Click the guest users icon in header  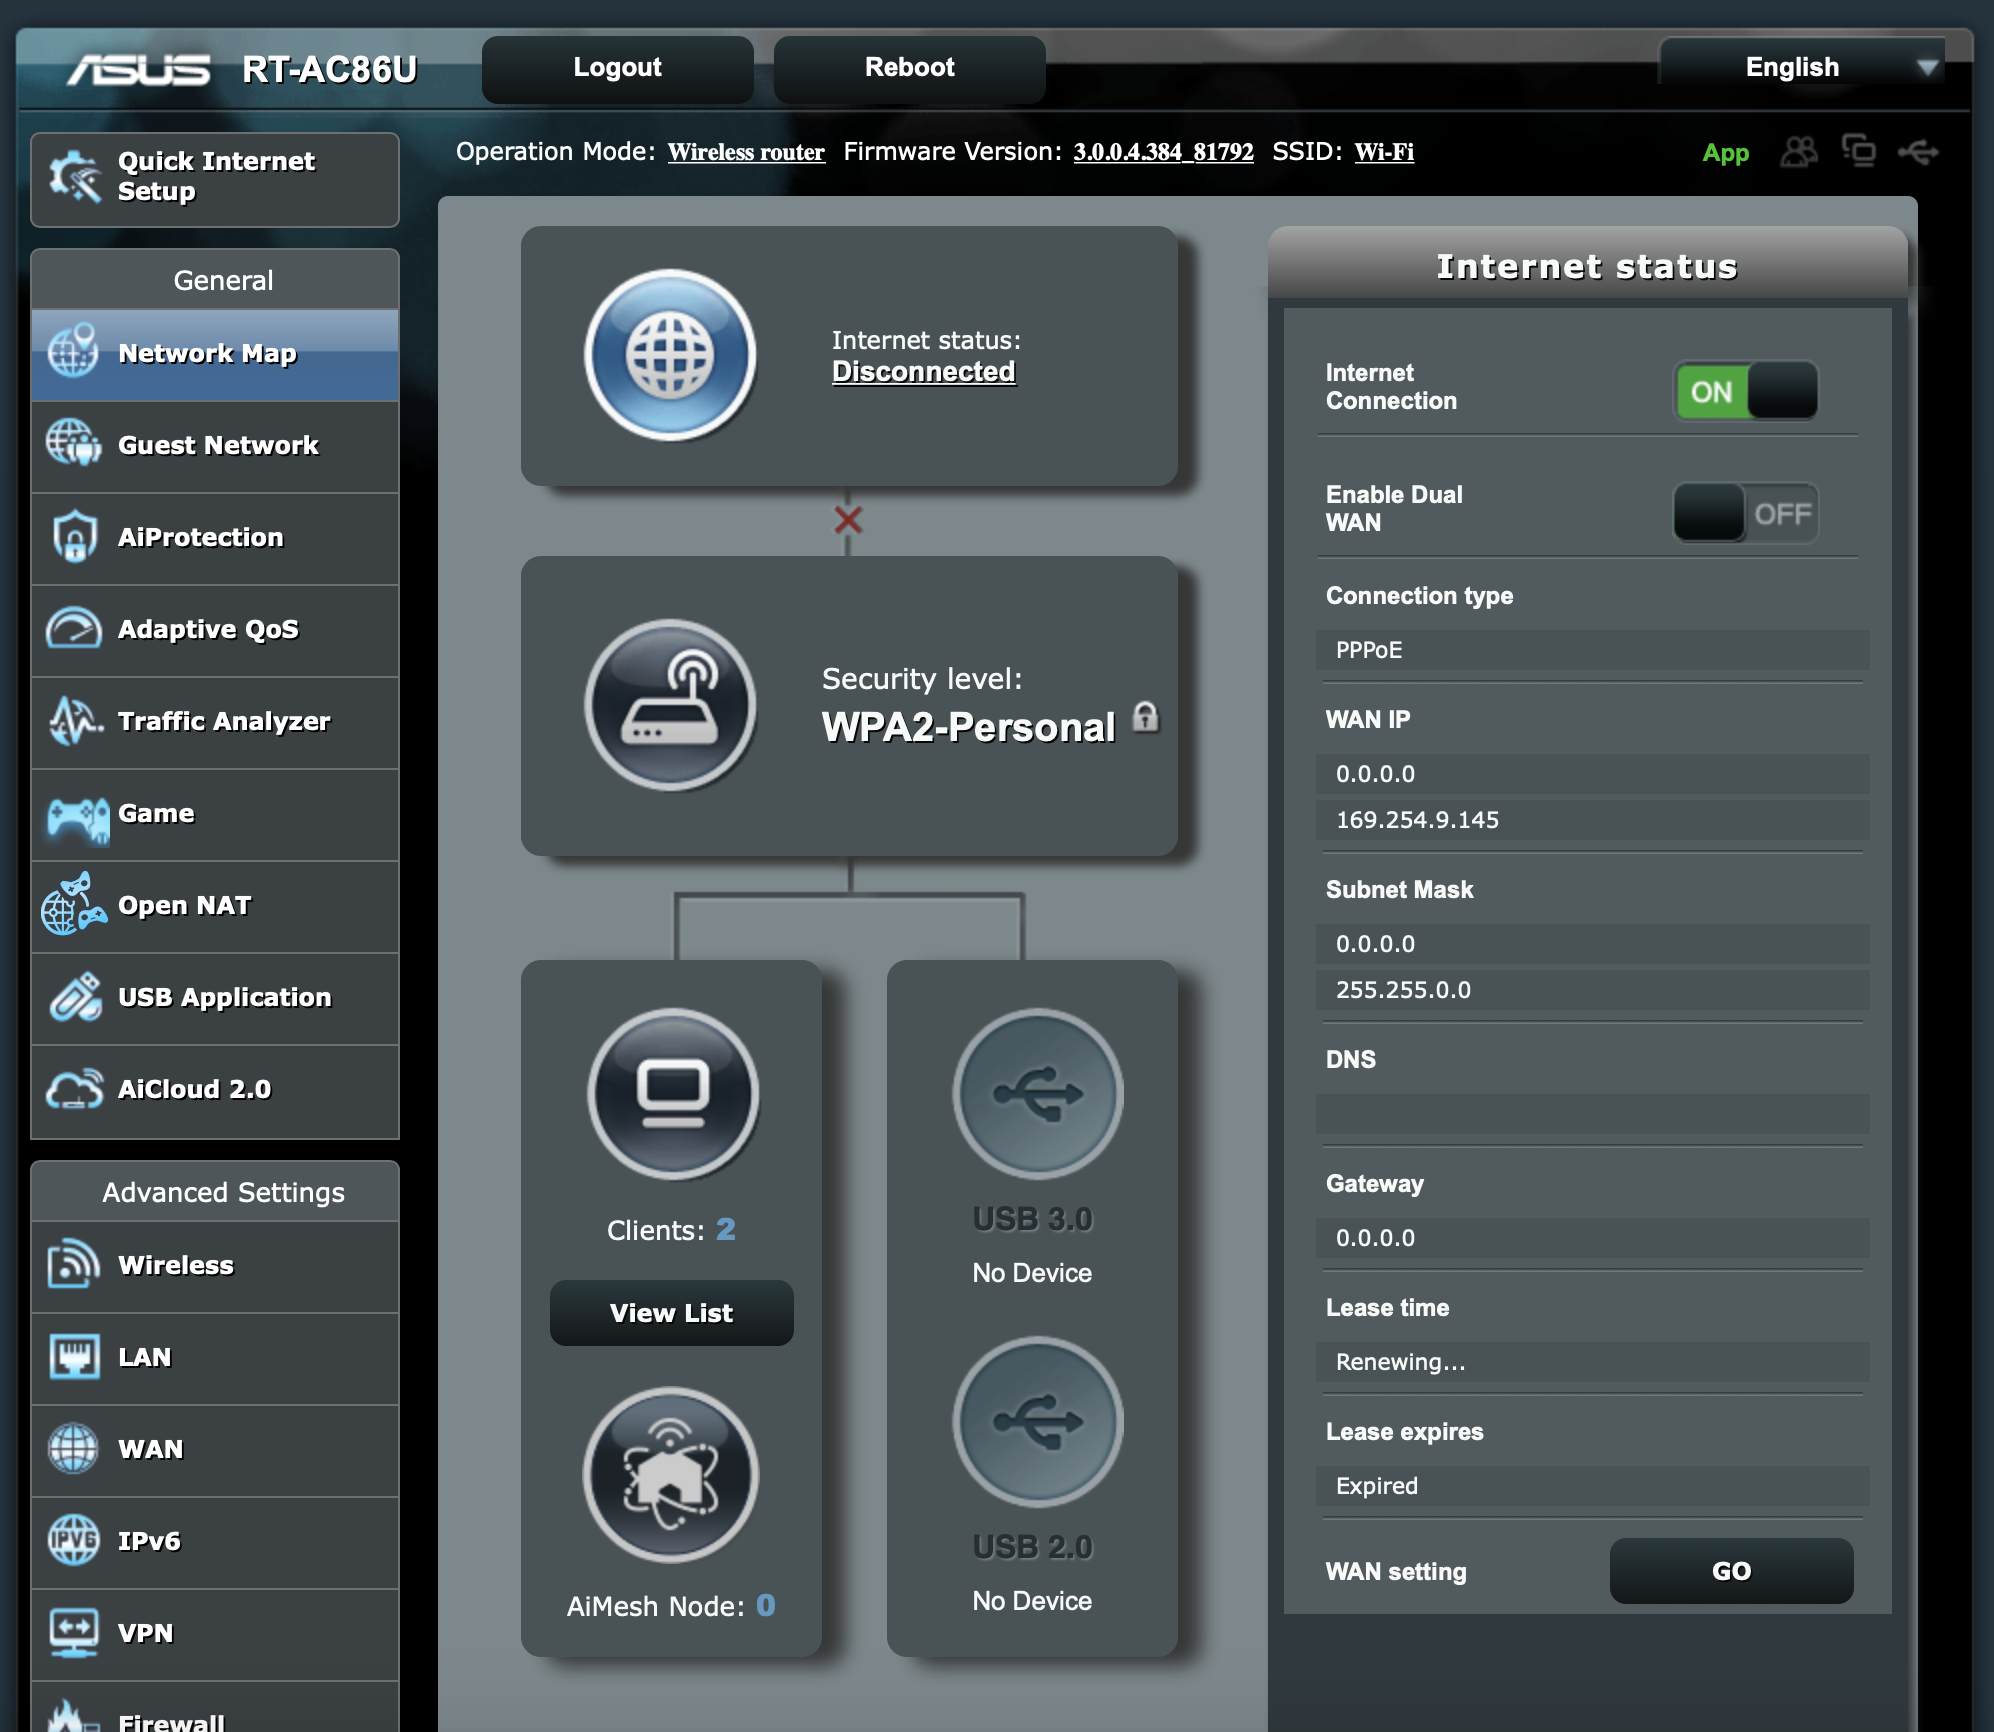[x=1799, y=152]
